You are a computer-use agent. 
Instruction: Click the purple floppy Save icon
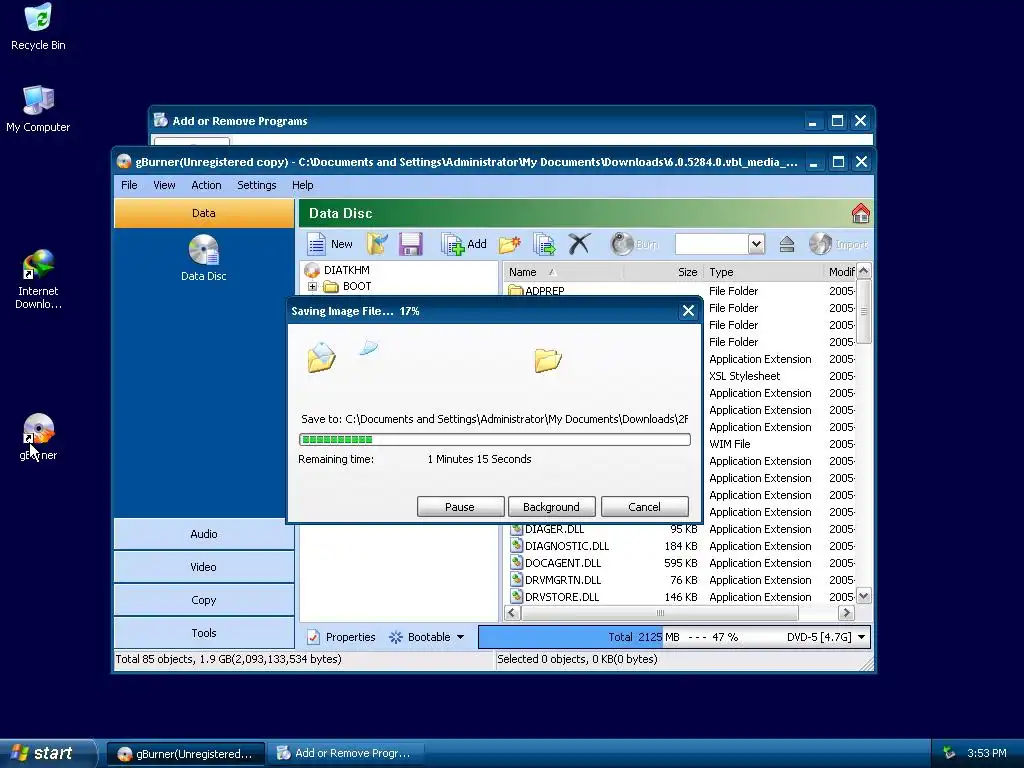tap(410, 244)
